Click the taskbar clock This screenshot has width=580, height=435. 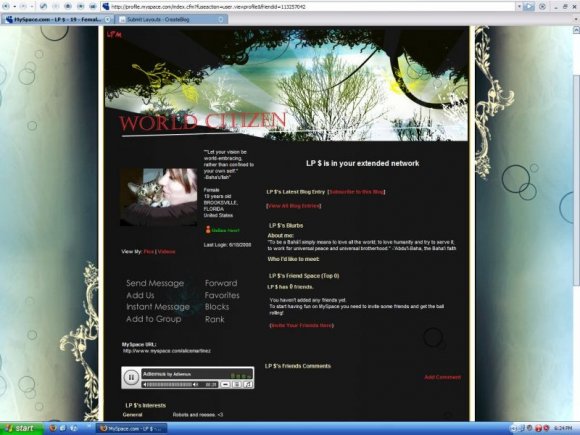click(563, 428)
